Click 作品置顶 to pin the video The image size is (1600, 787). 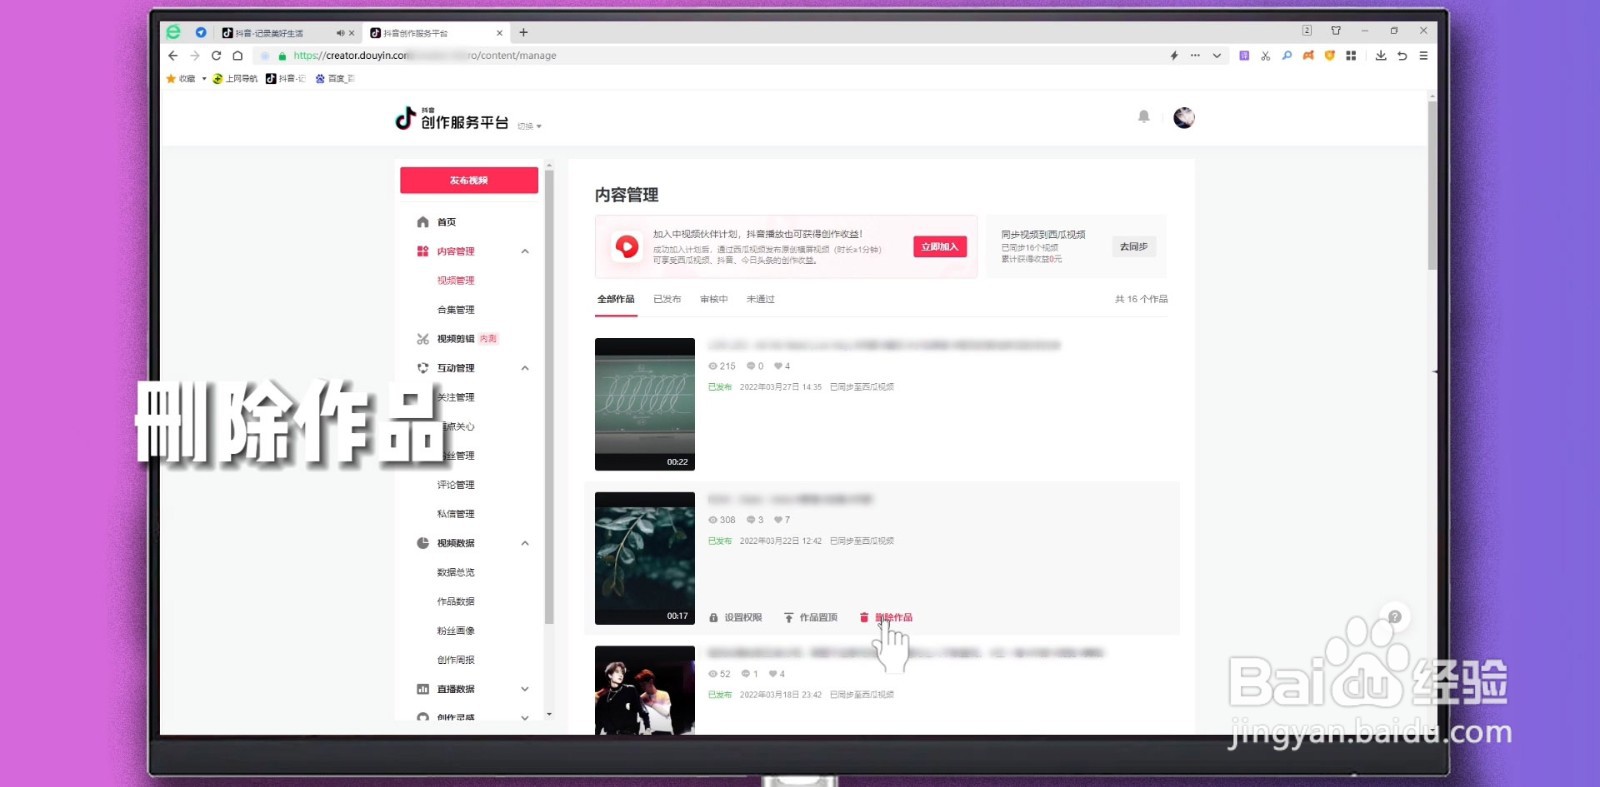point(811,618)
